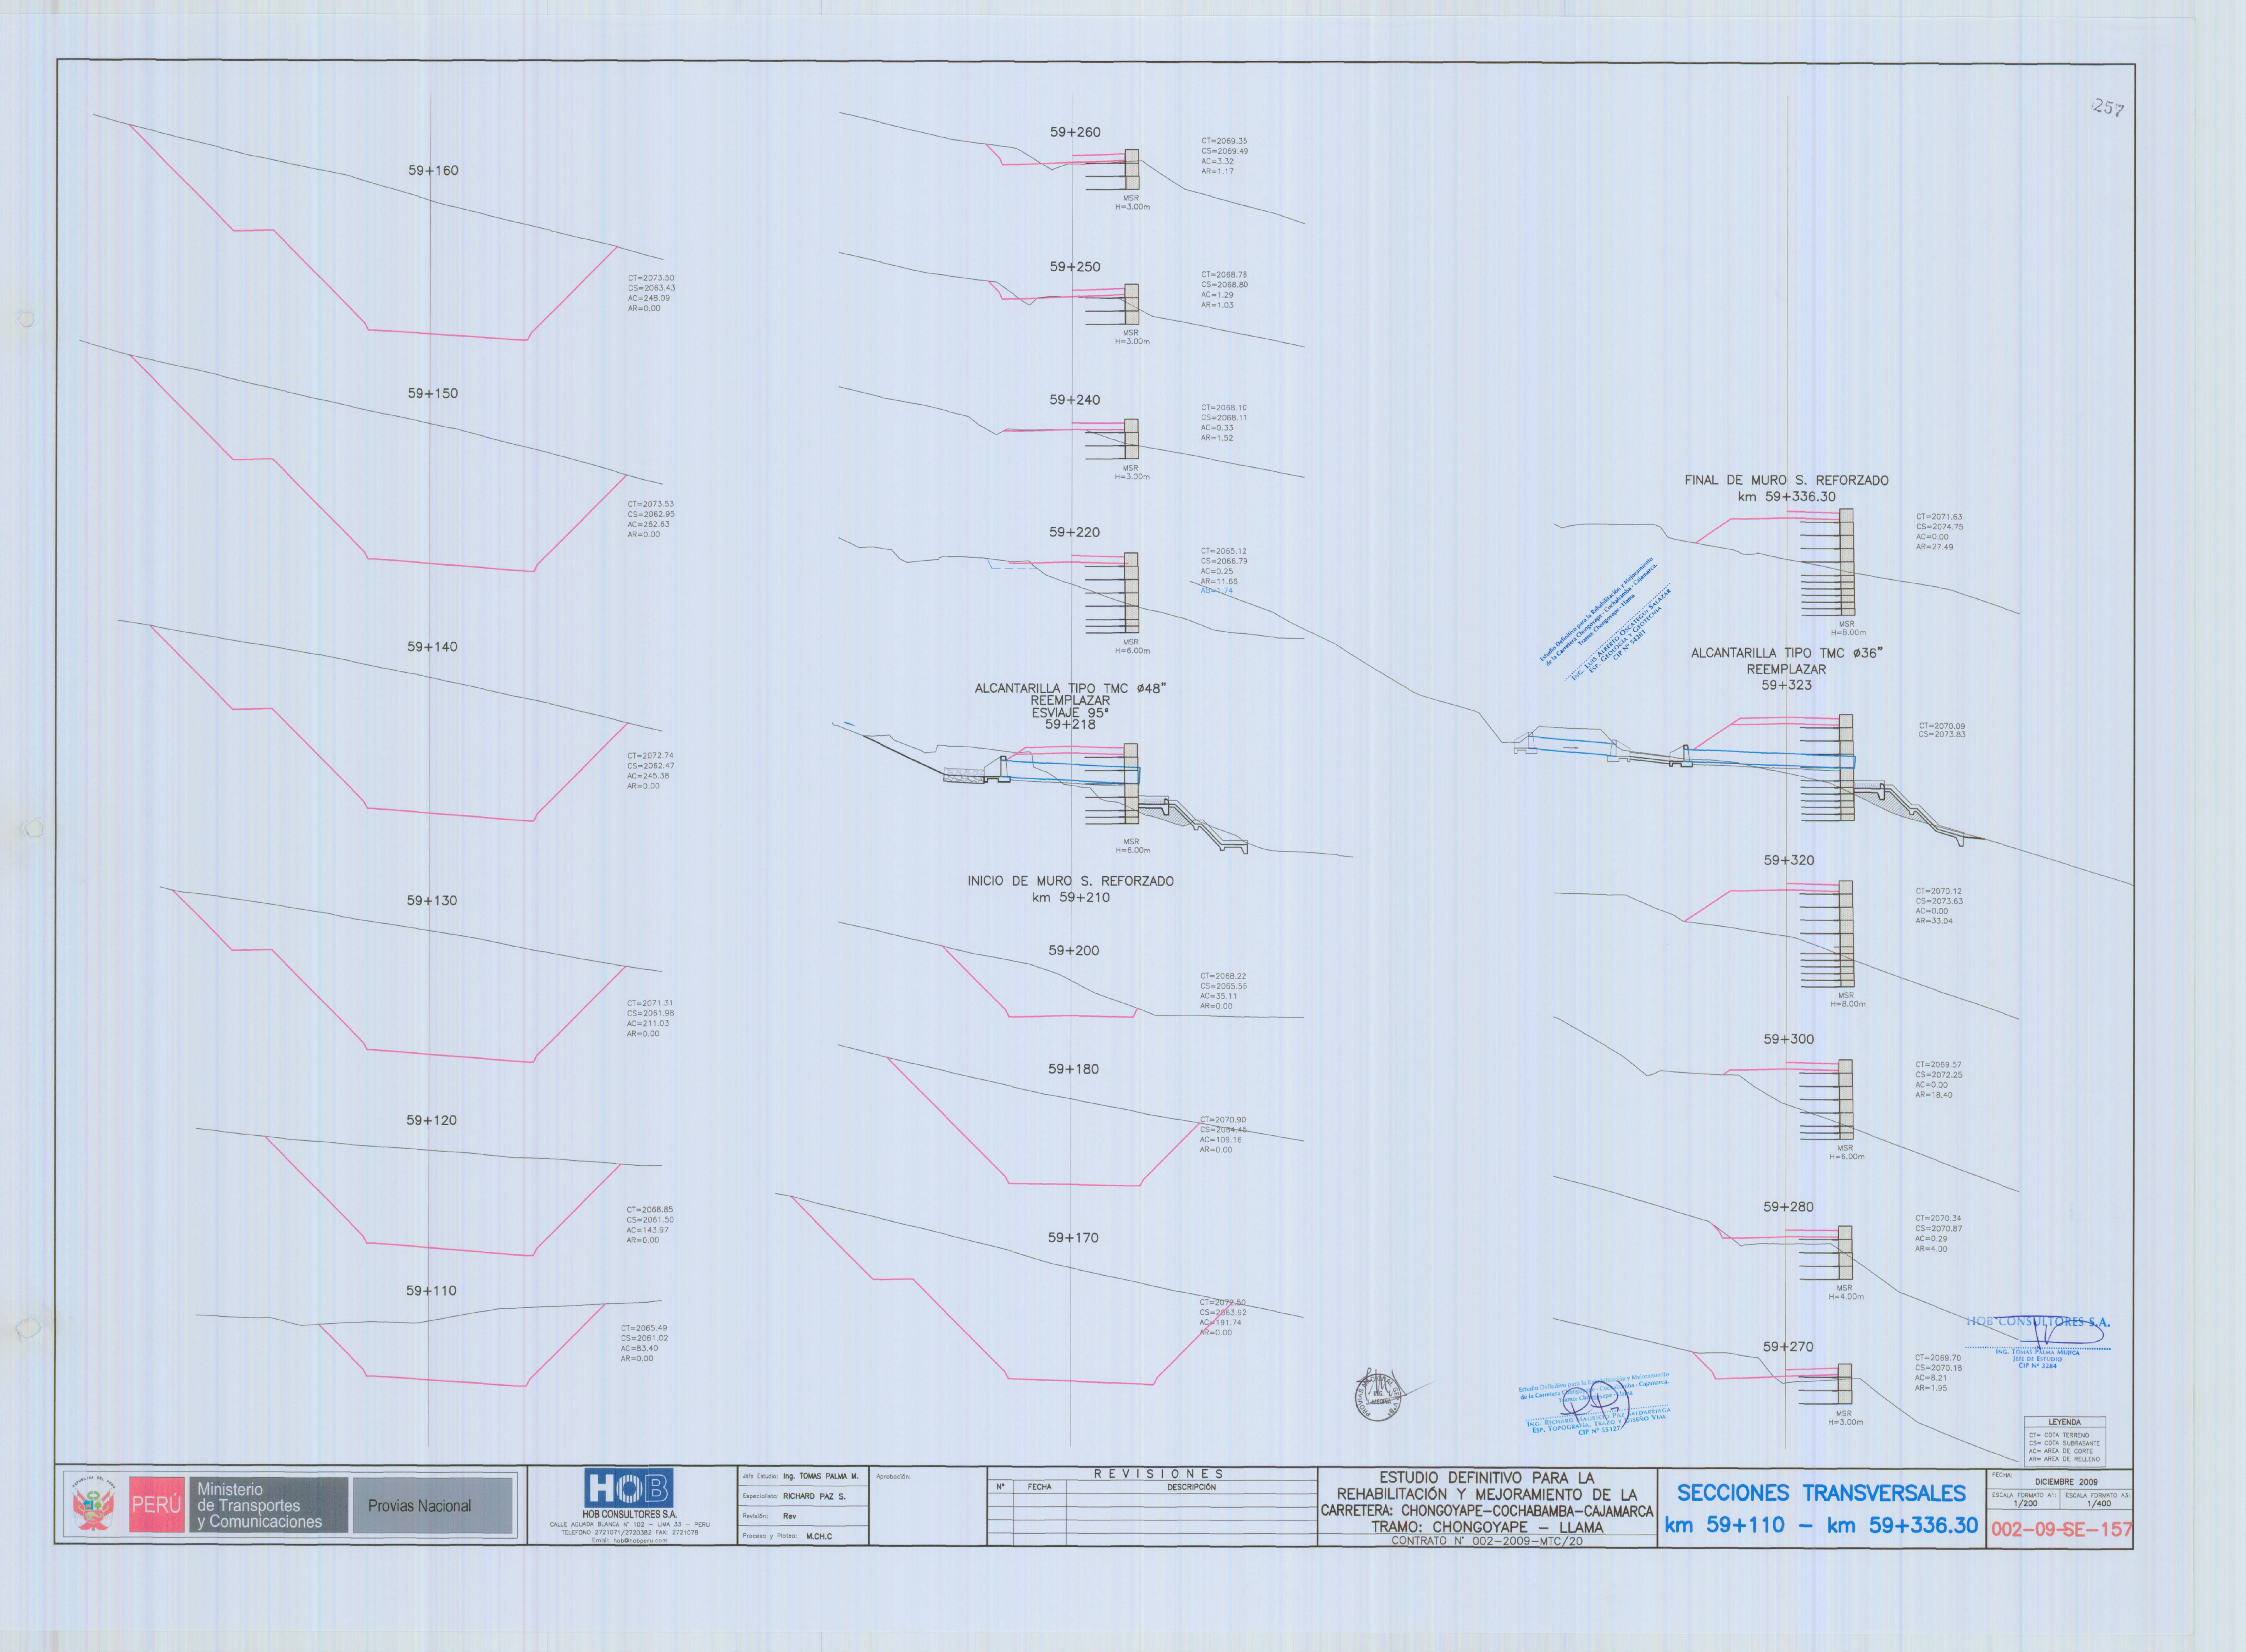The image size is (2246, 1652).
Task: Click the 'ESVIAJE 95°' note
Action: (1070, 713)
